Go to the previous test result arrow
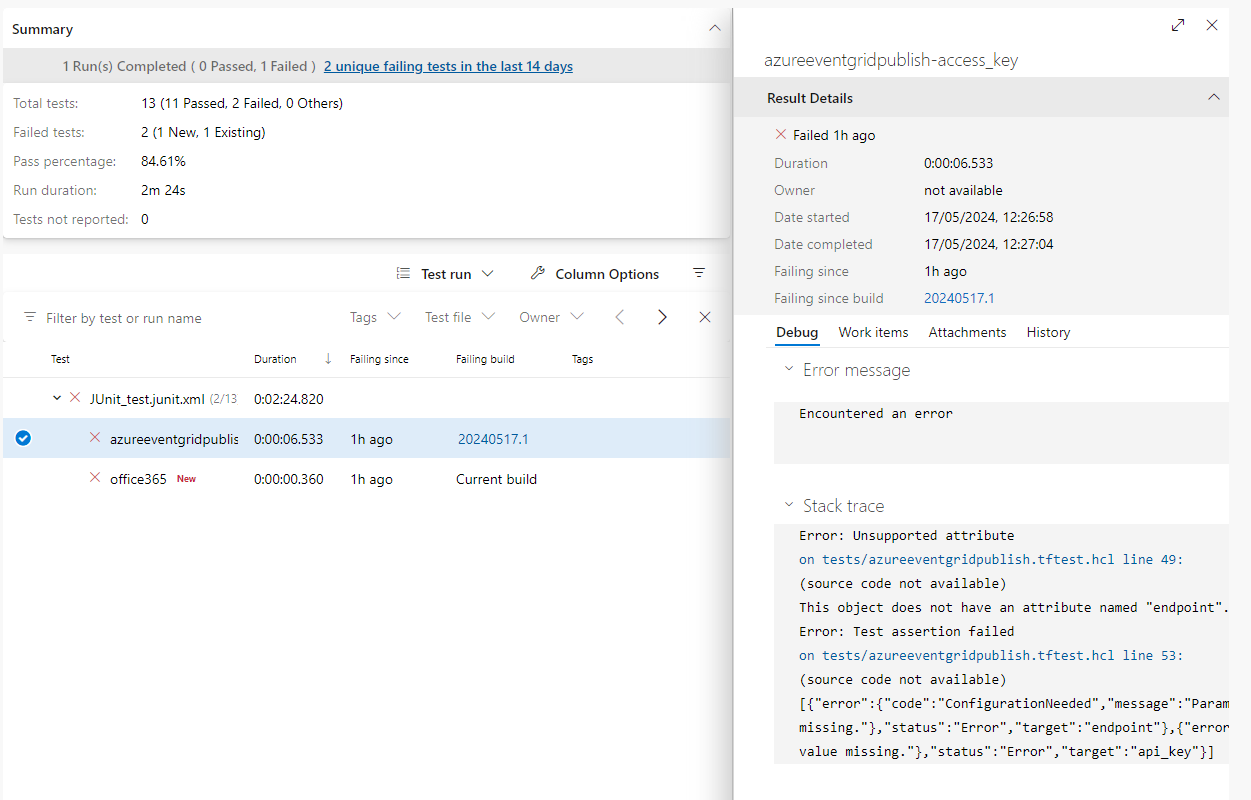Viewport: 1251px width, 800px height. (620, 318)
